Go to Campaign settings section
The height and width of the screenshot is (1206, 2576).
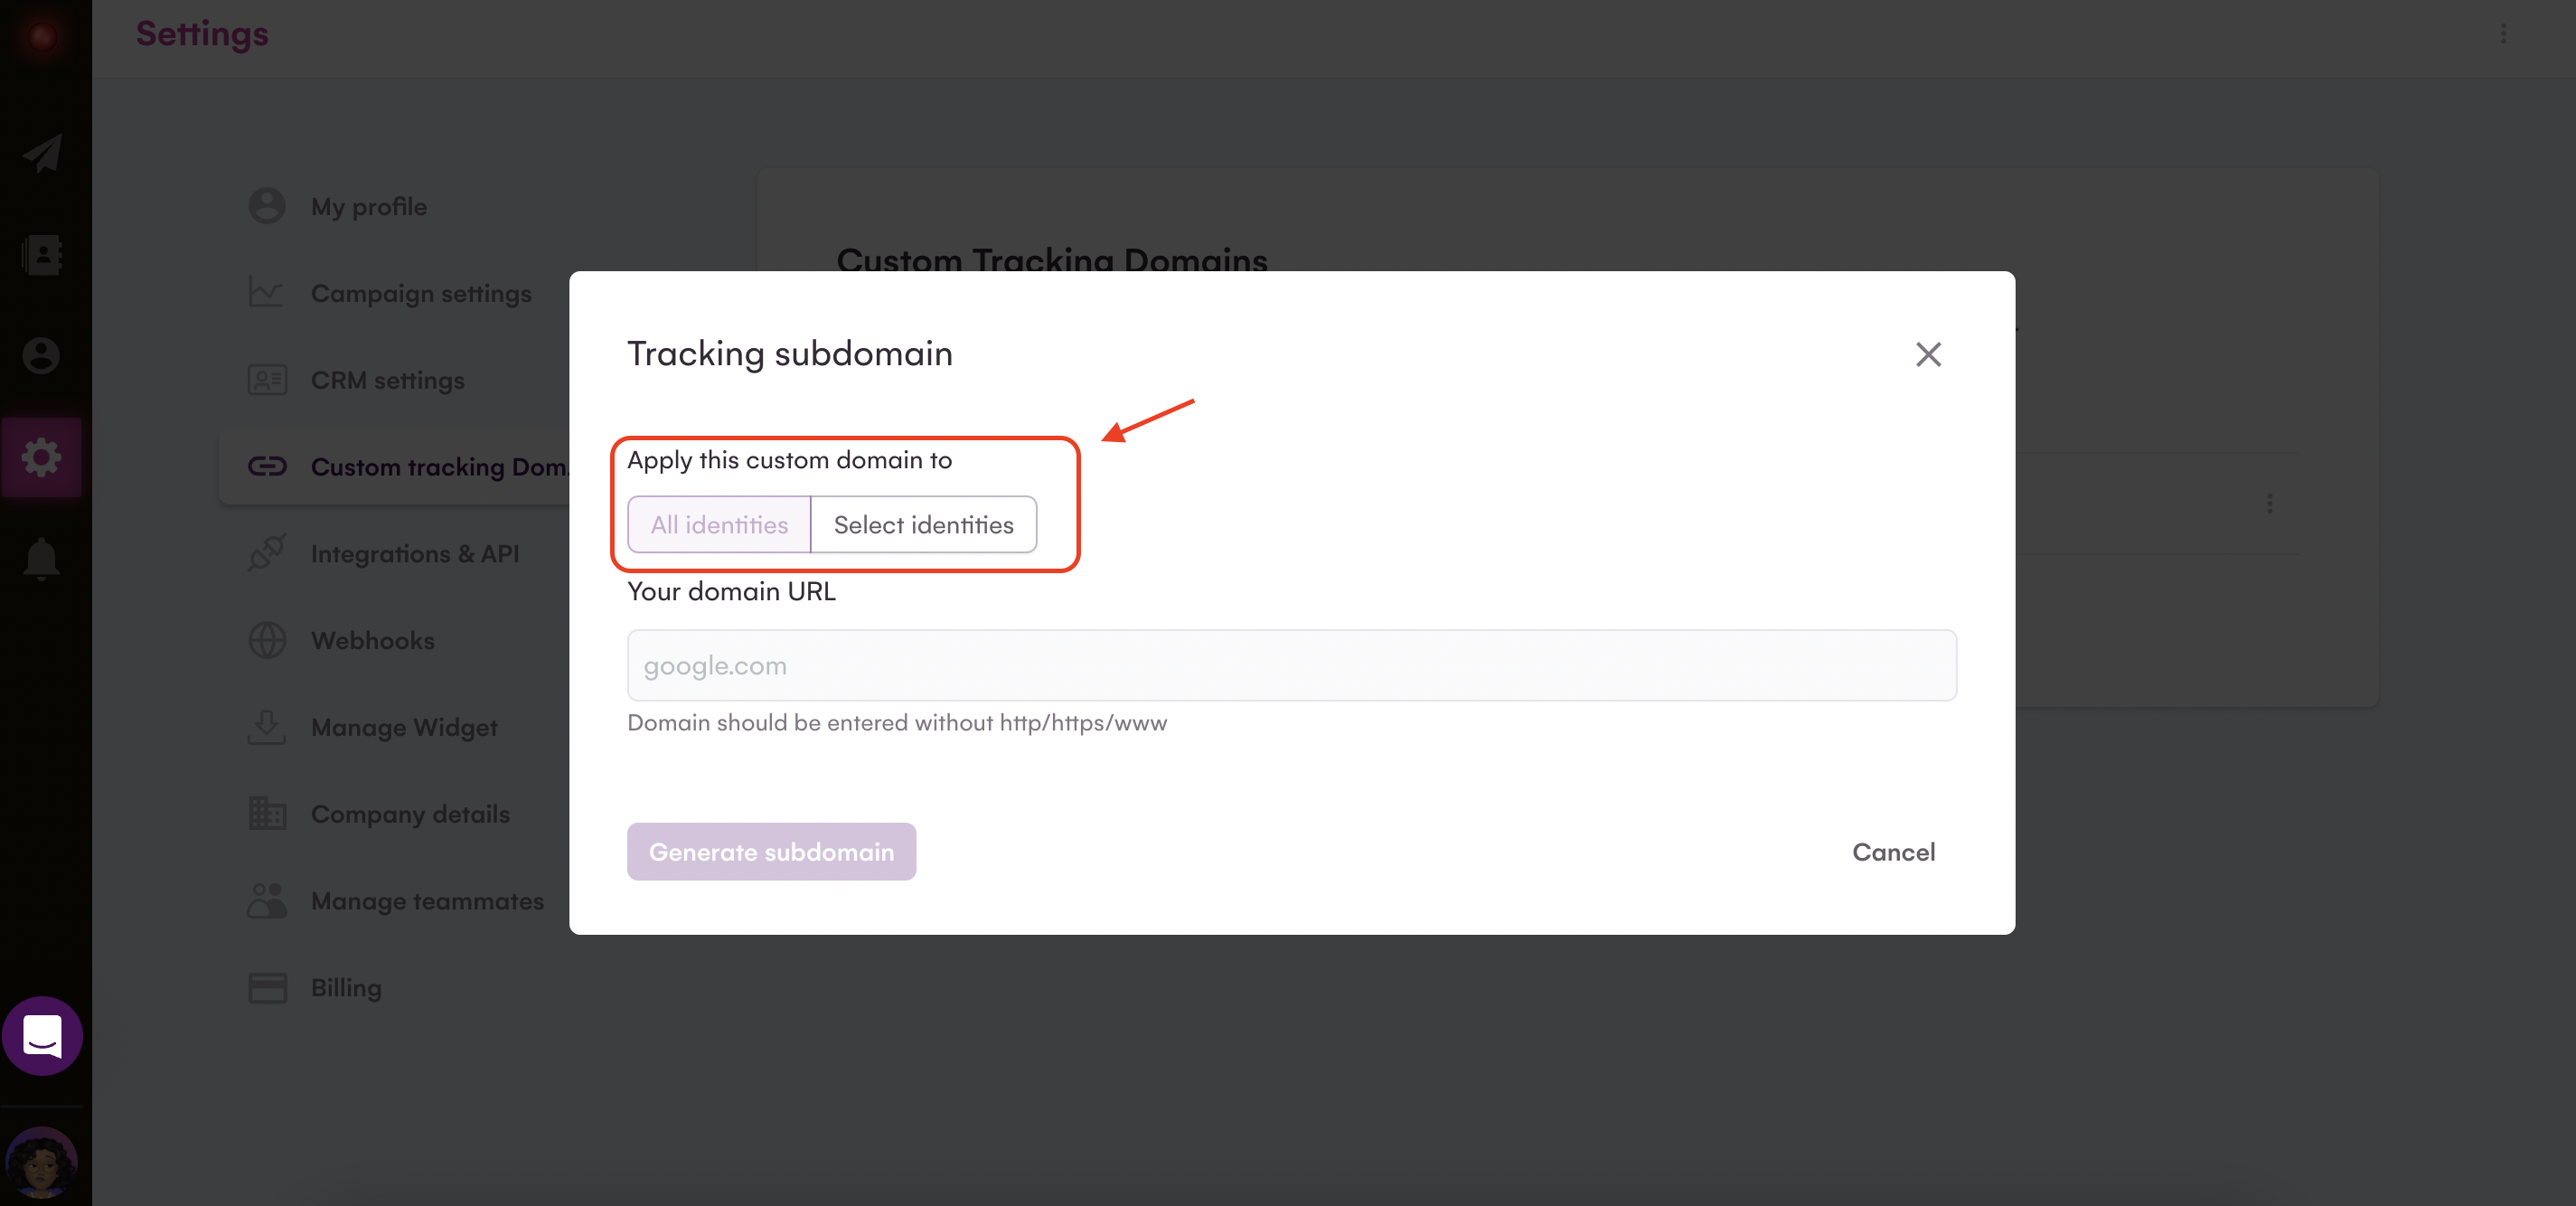coord(420,294)
